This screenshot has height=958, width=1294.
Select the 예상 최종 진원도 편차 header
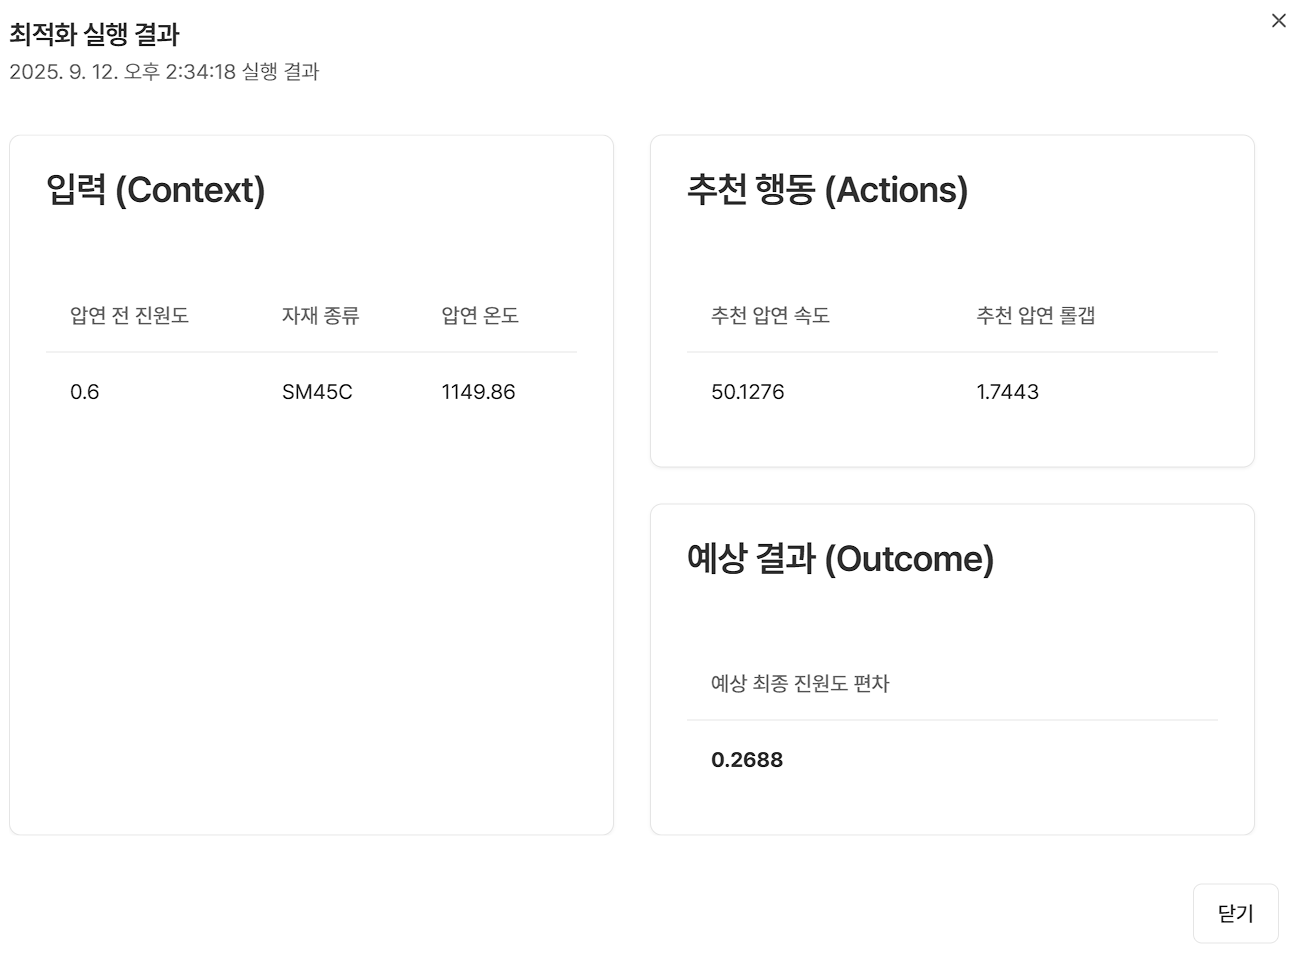pos(799,684)
